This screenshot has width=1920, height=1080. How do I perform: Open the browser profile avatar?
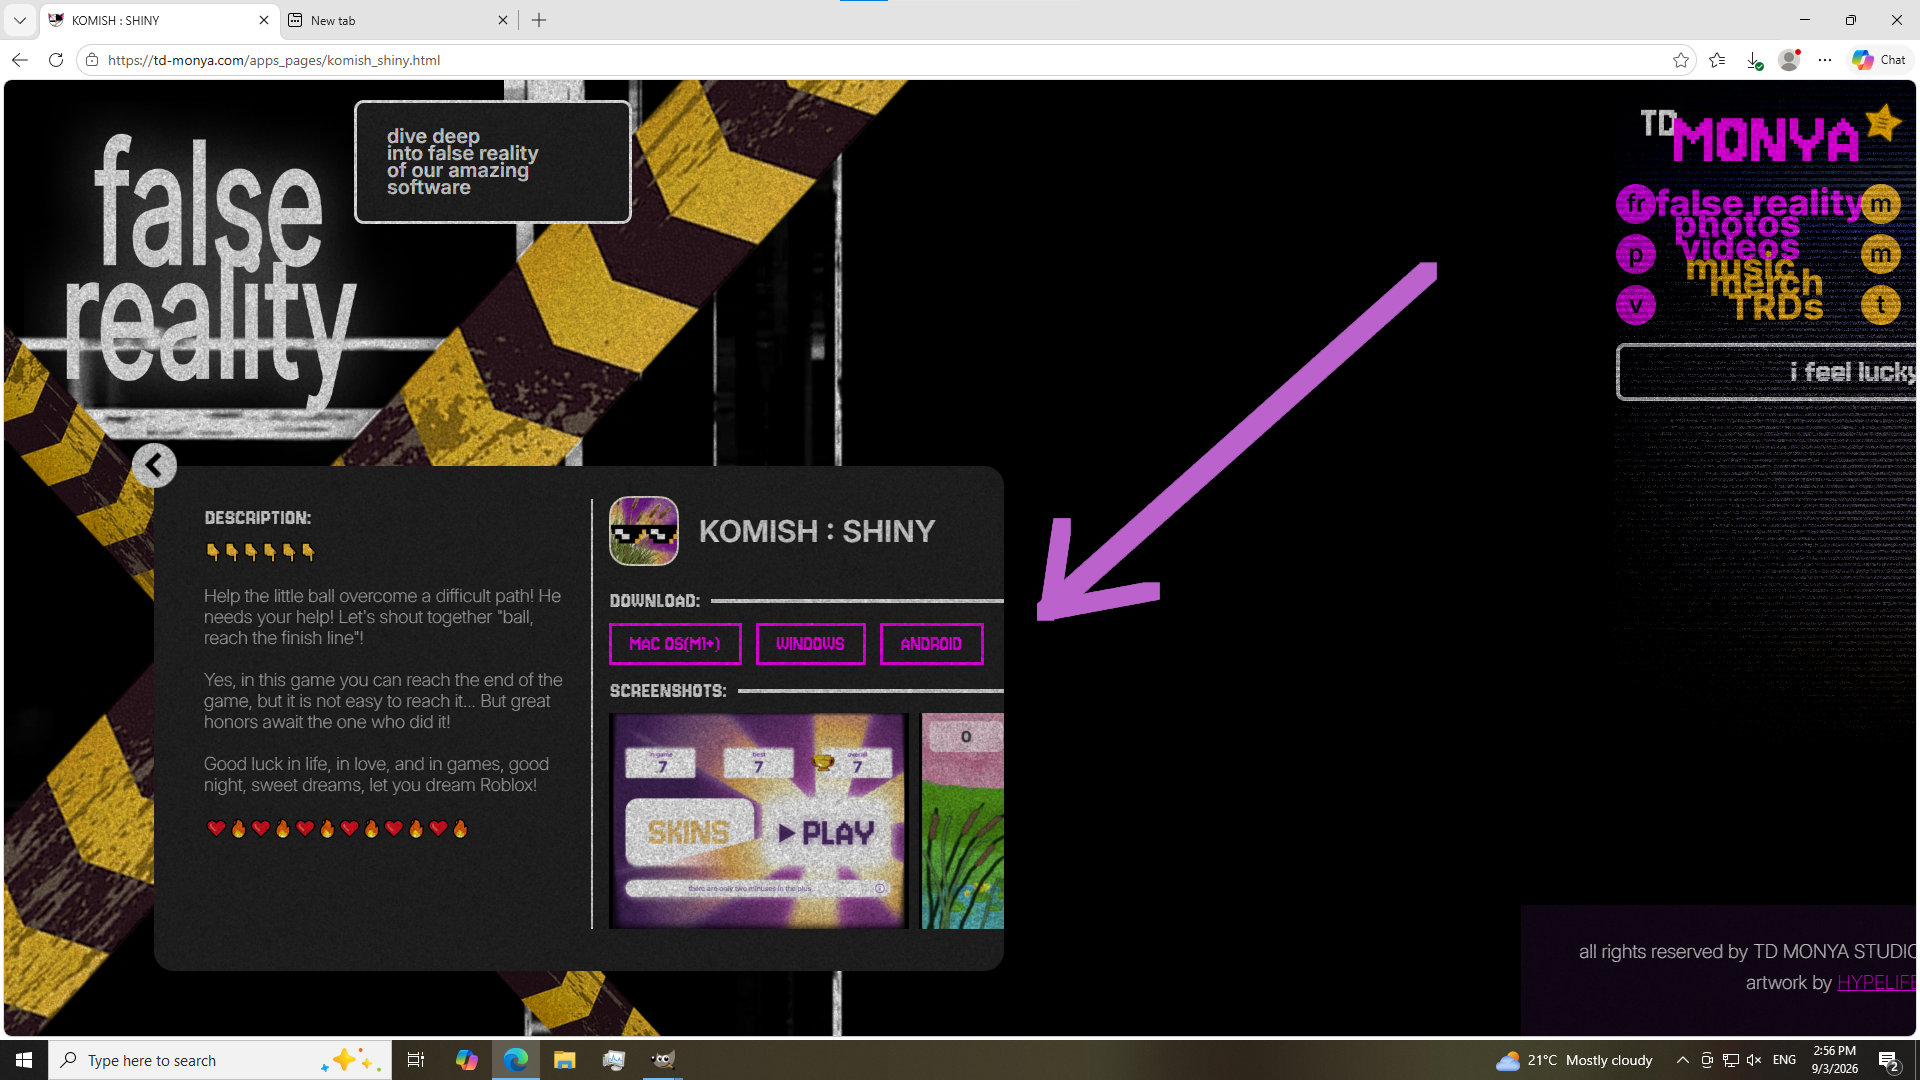1789,60
